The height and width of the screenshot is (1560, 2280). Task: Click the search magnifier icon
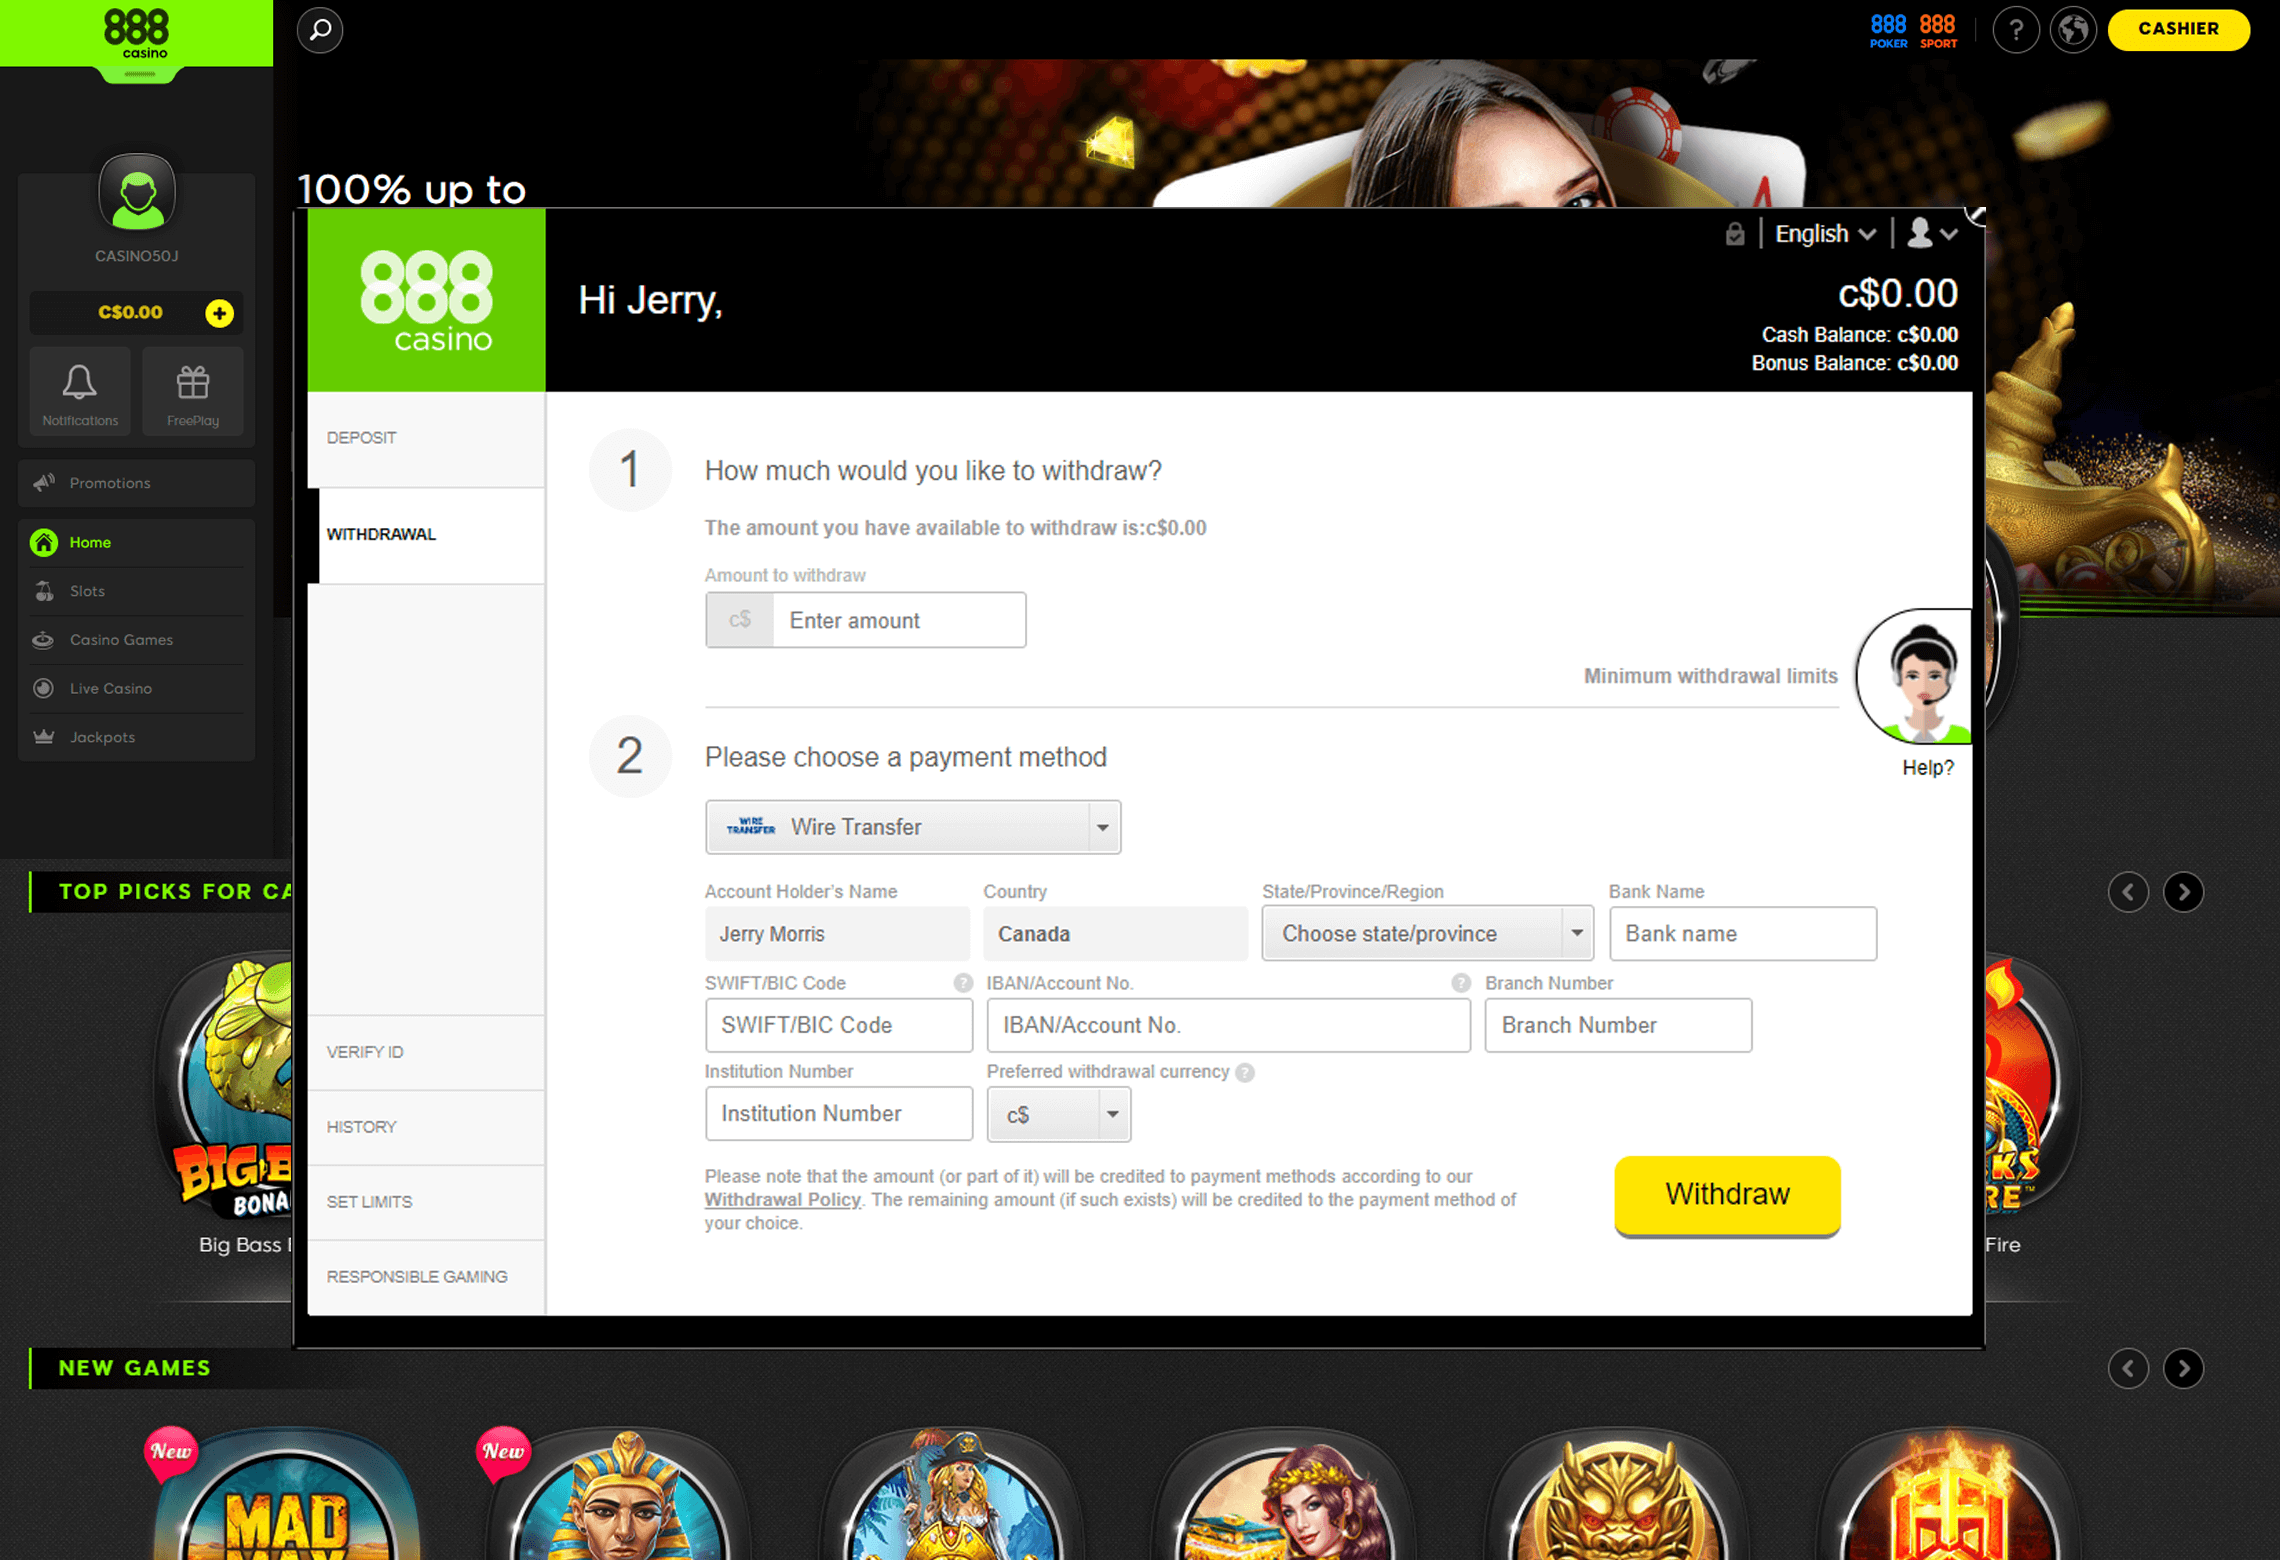click(320, 30)
